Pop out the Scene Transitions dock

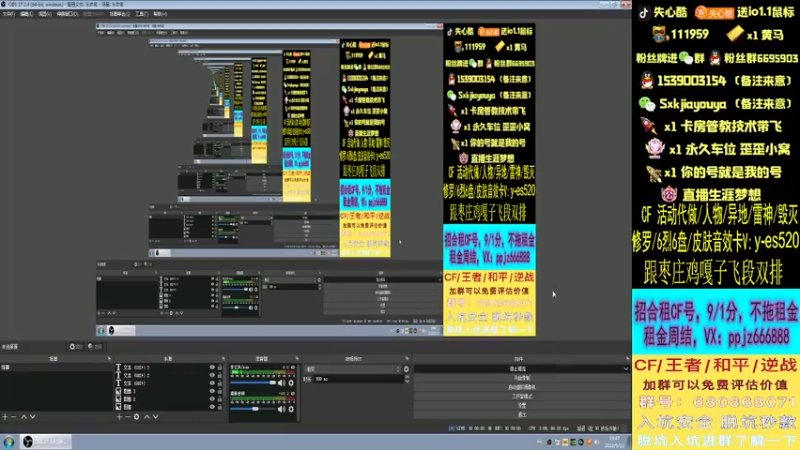(407, 359)
